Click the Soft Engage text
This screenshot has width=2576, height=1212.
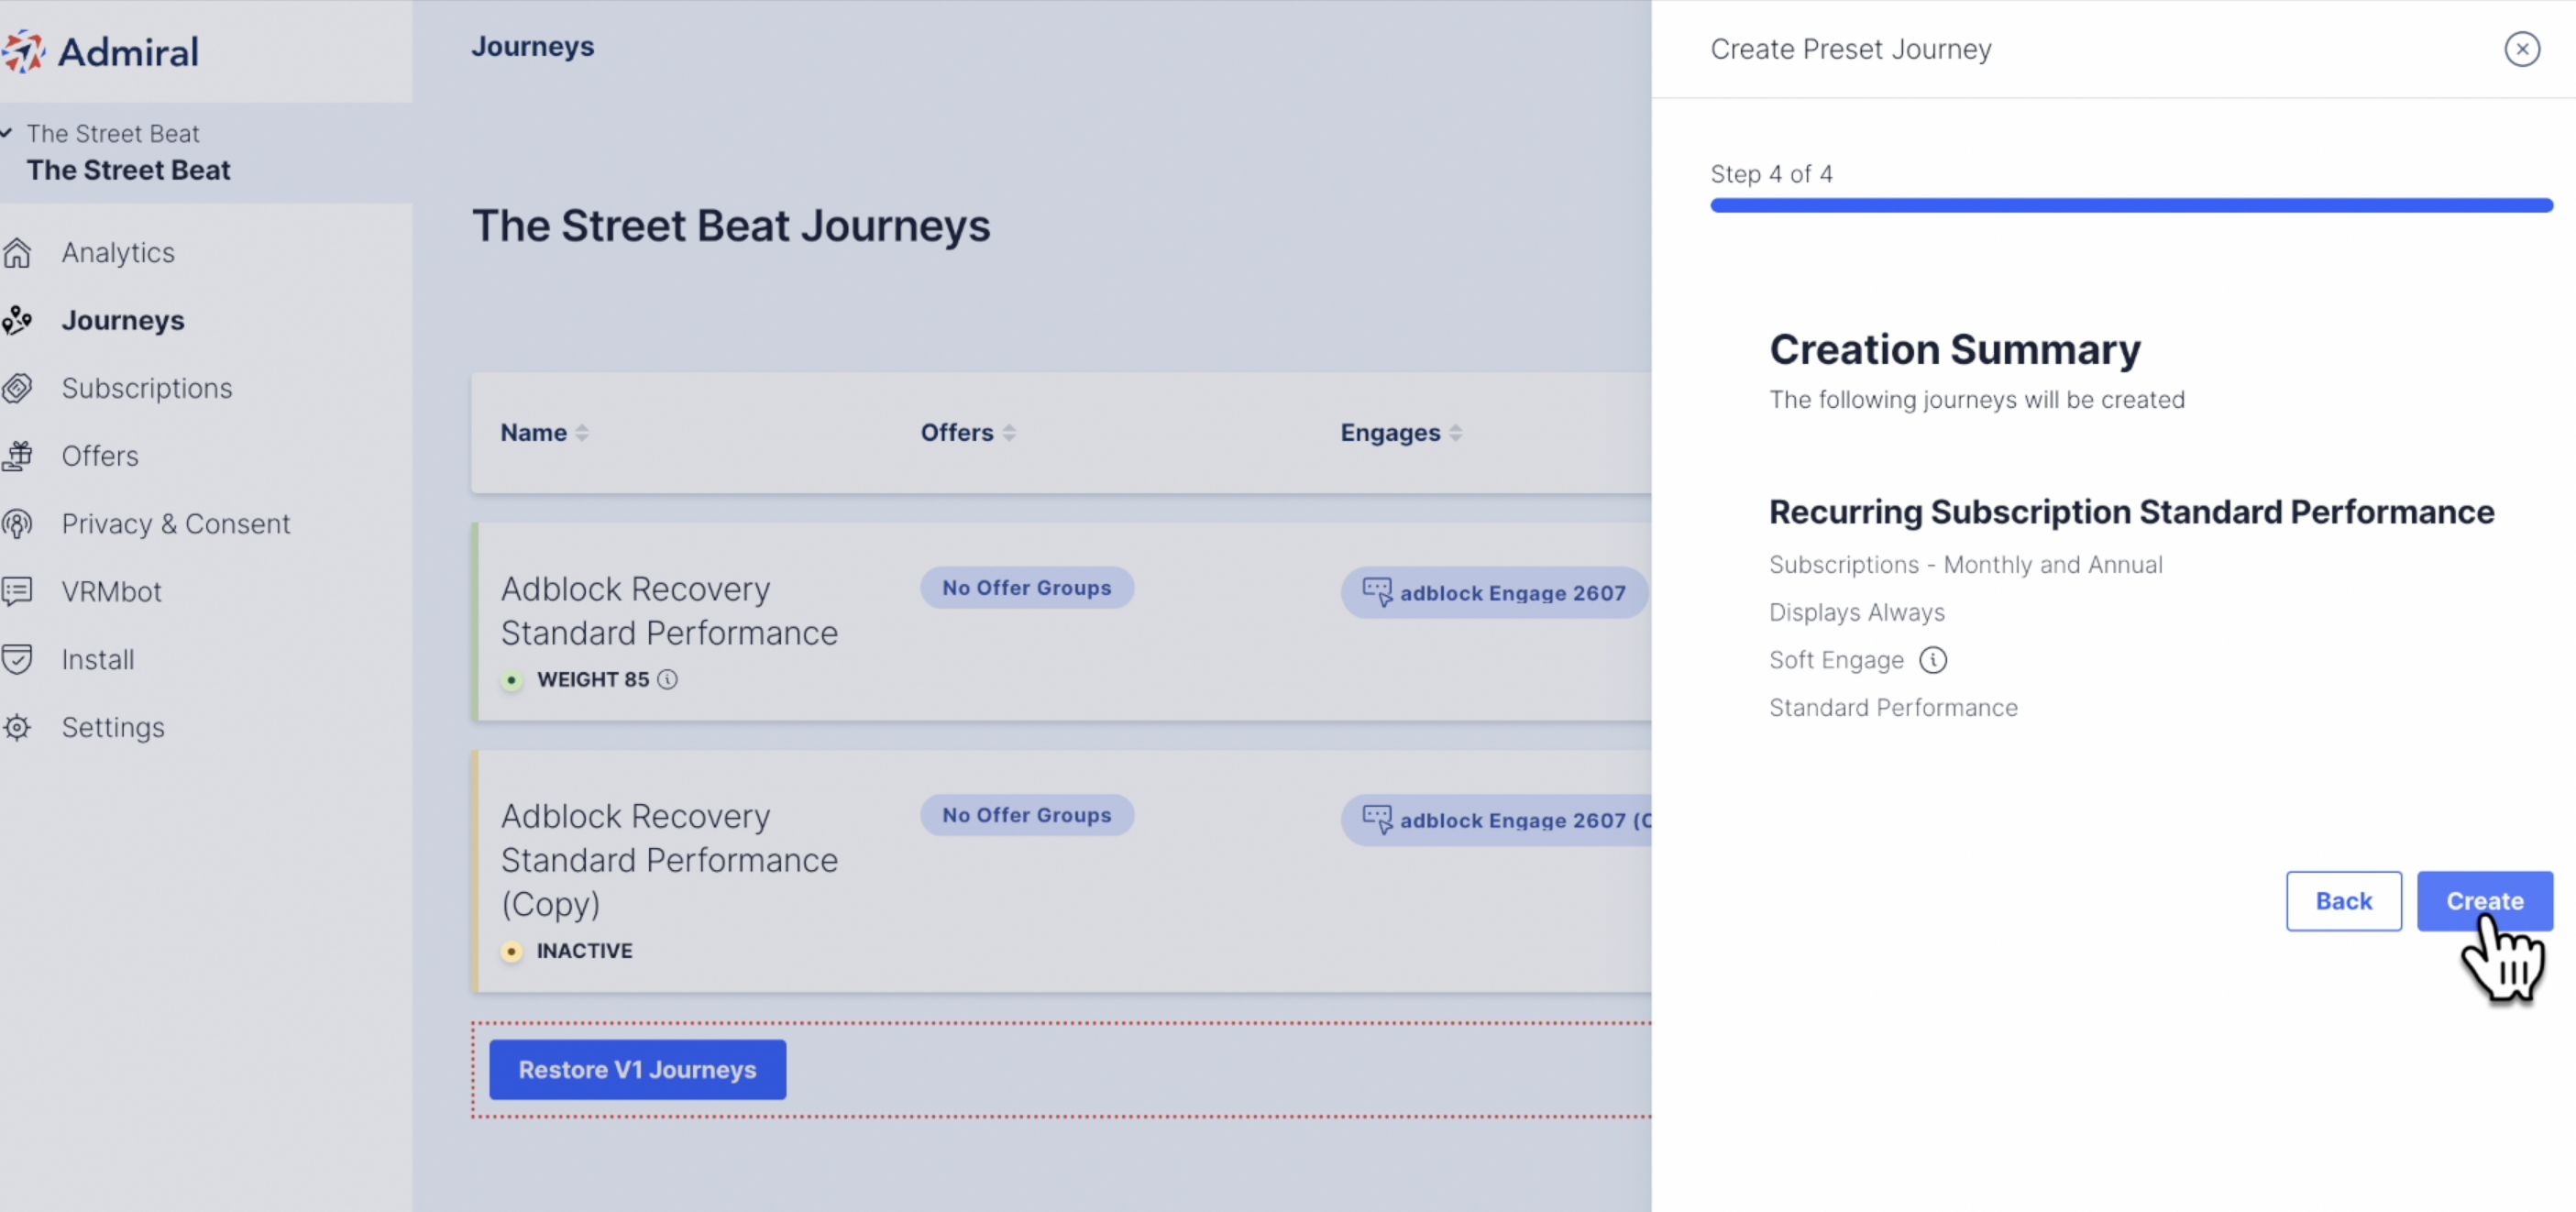tap(1836, 660)
